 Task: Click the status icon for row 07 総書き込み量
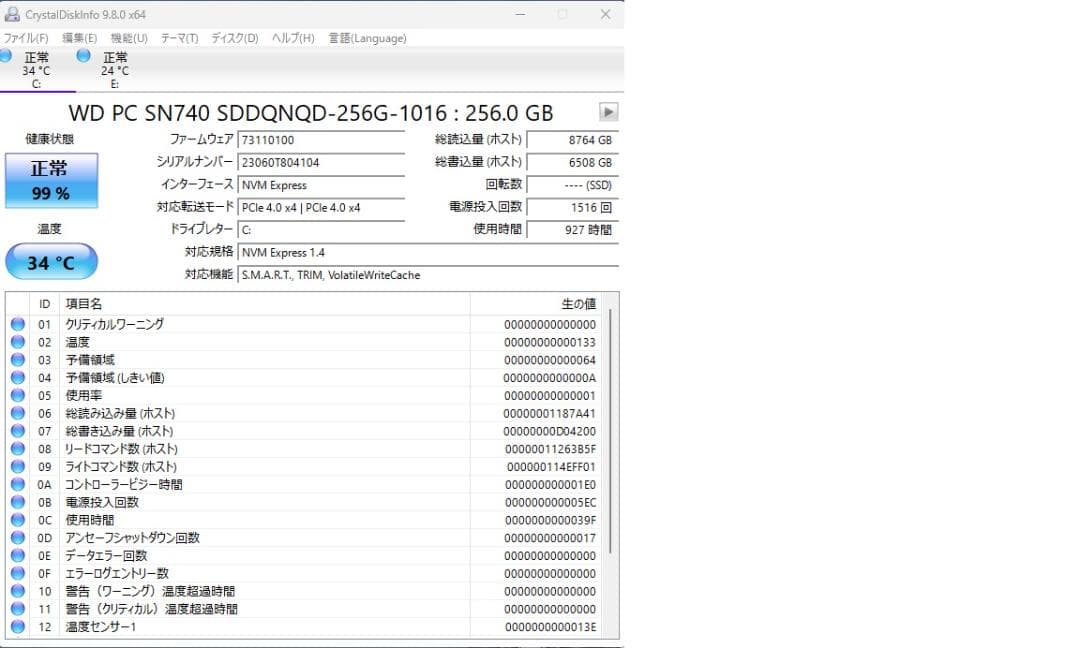18,431
